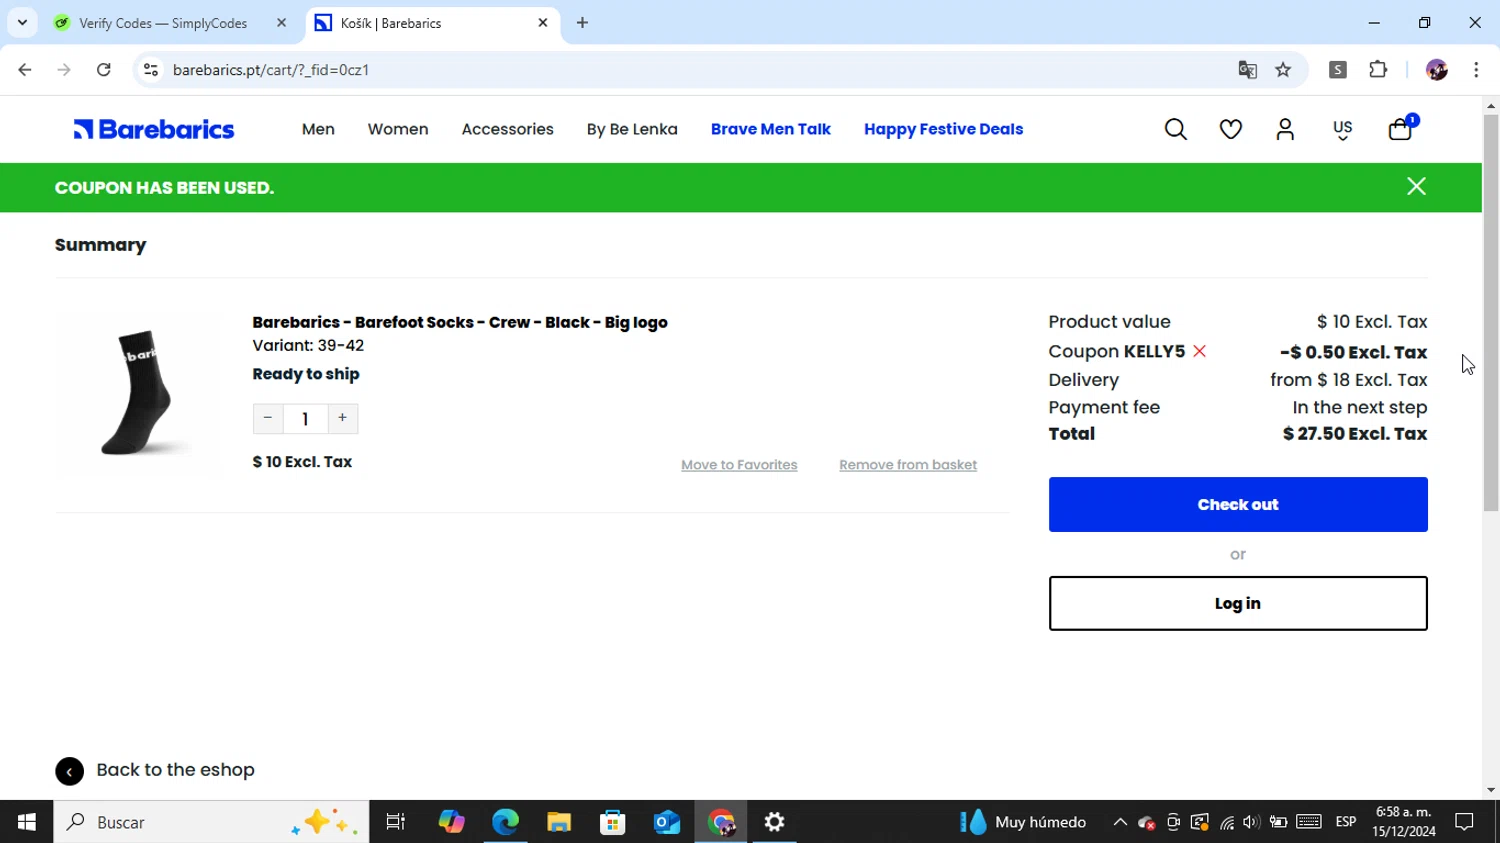The image size is (1500, 843).
Task: Go back in browser history
Action: [x=25, y=70]
